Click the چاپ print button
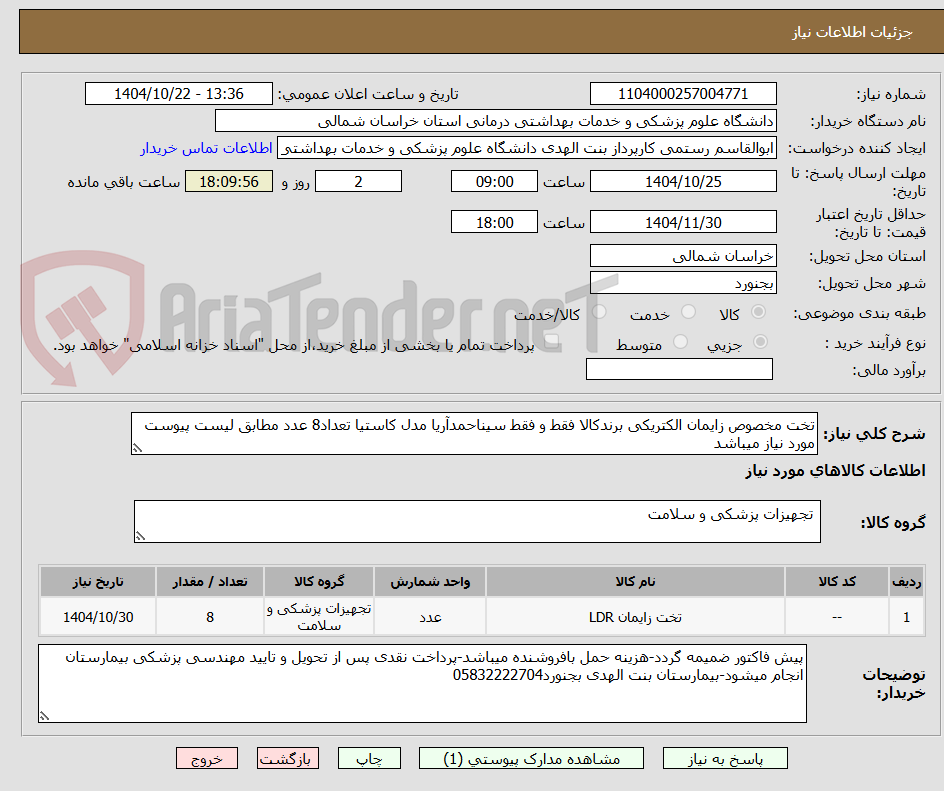The image size is (944, 791). (x=368, y=758)
